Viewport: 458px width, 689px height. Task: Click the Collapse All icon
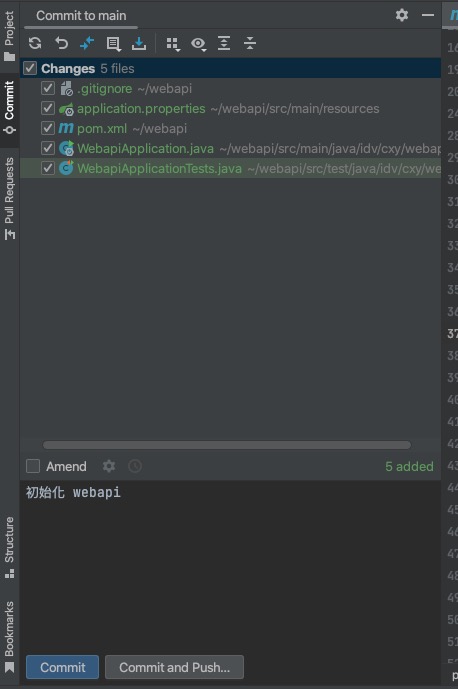(x=250, y=44)
